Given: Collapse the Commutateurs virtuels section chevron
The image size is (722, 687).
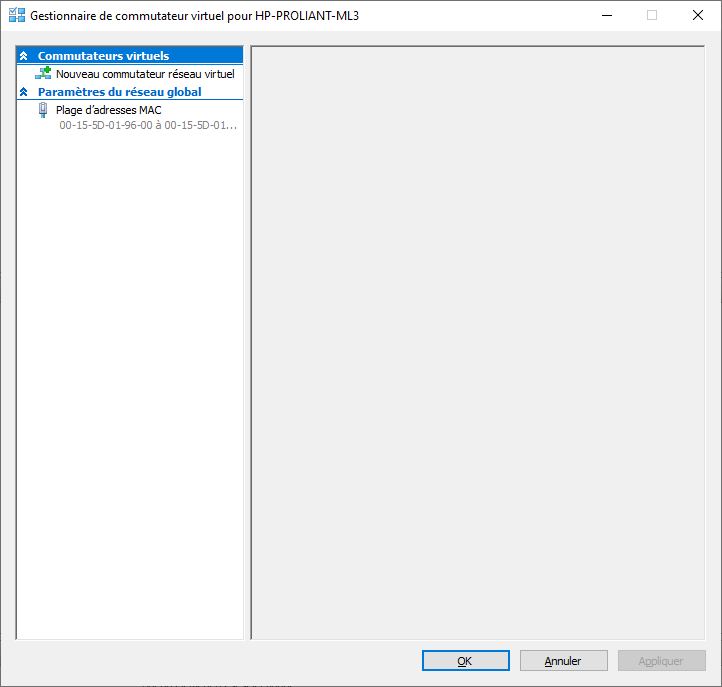Looking at the screenshot, I should (24, 56).
